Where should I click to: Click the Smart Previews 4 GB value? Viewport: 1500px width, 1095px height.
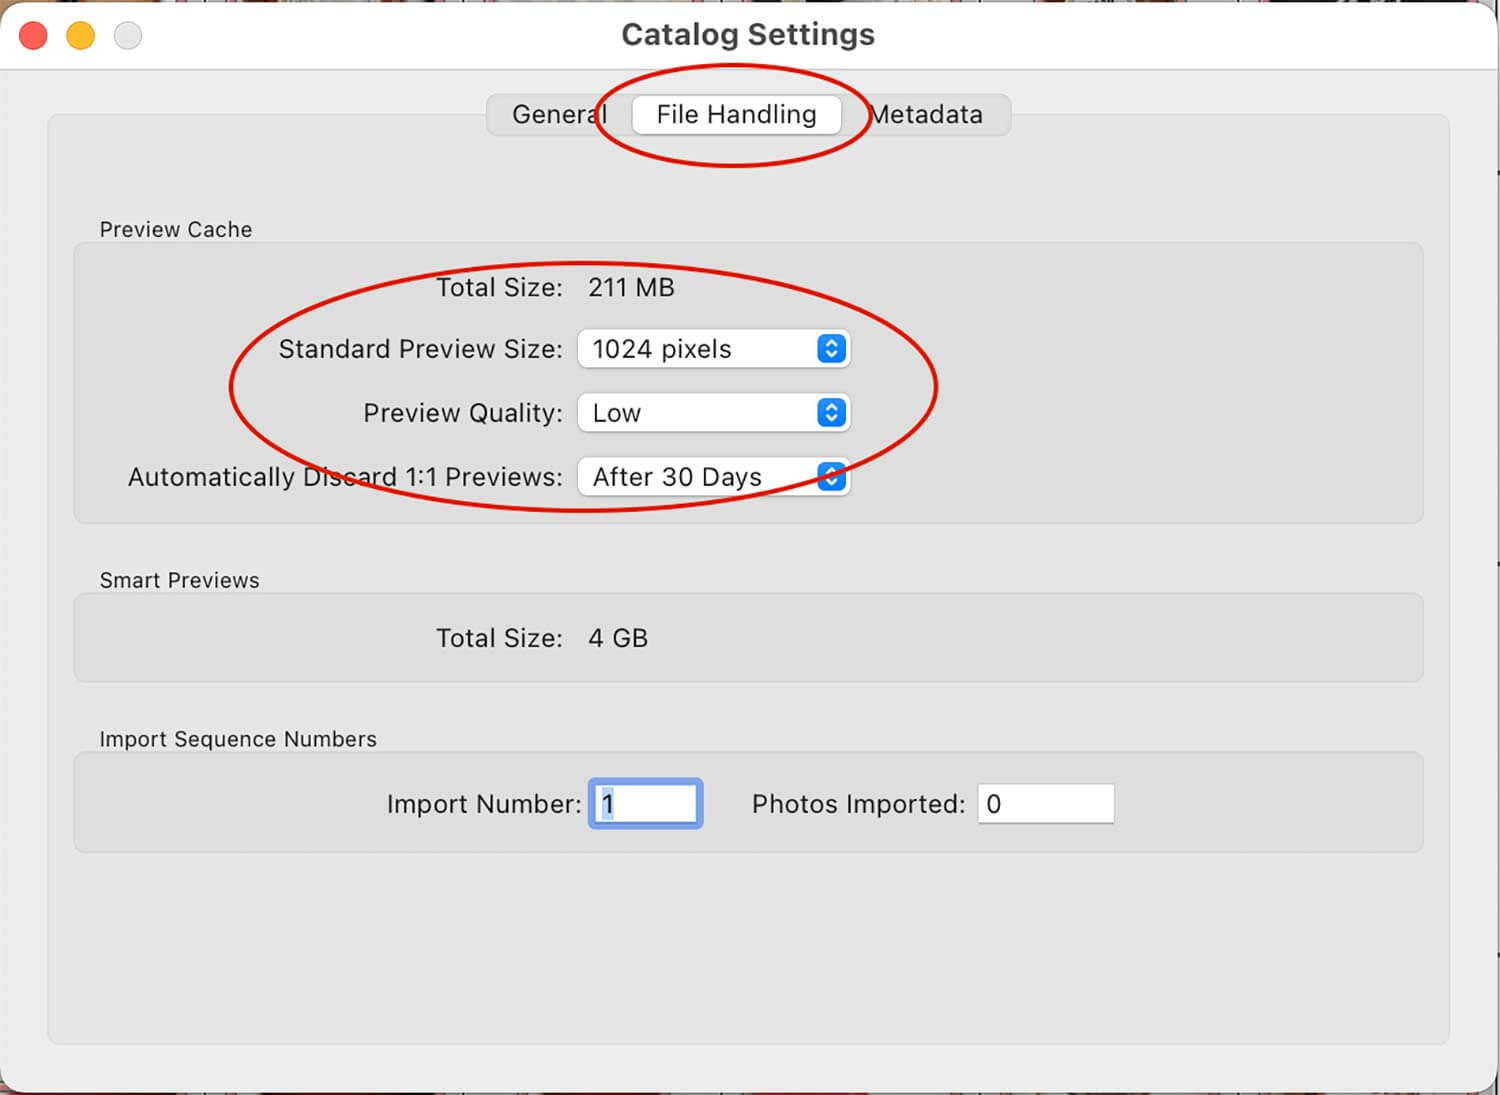tap(618, 639)
